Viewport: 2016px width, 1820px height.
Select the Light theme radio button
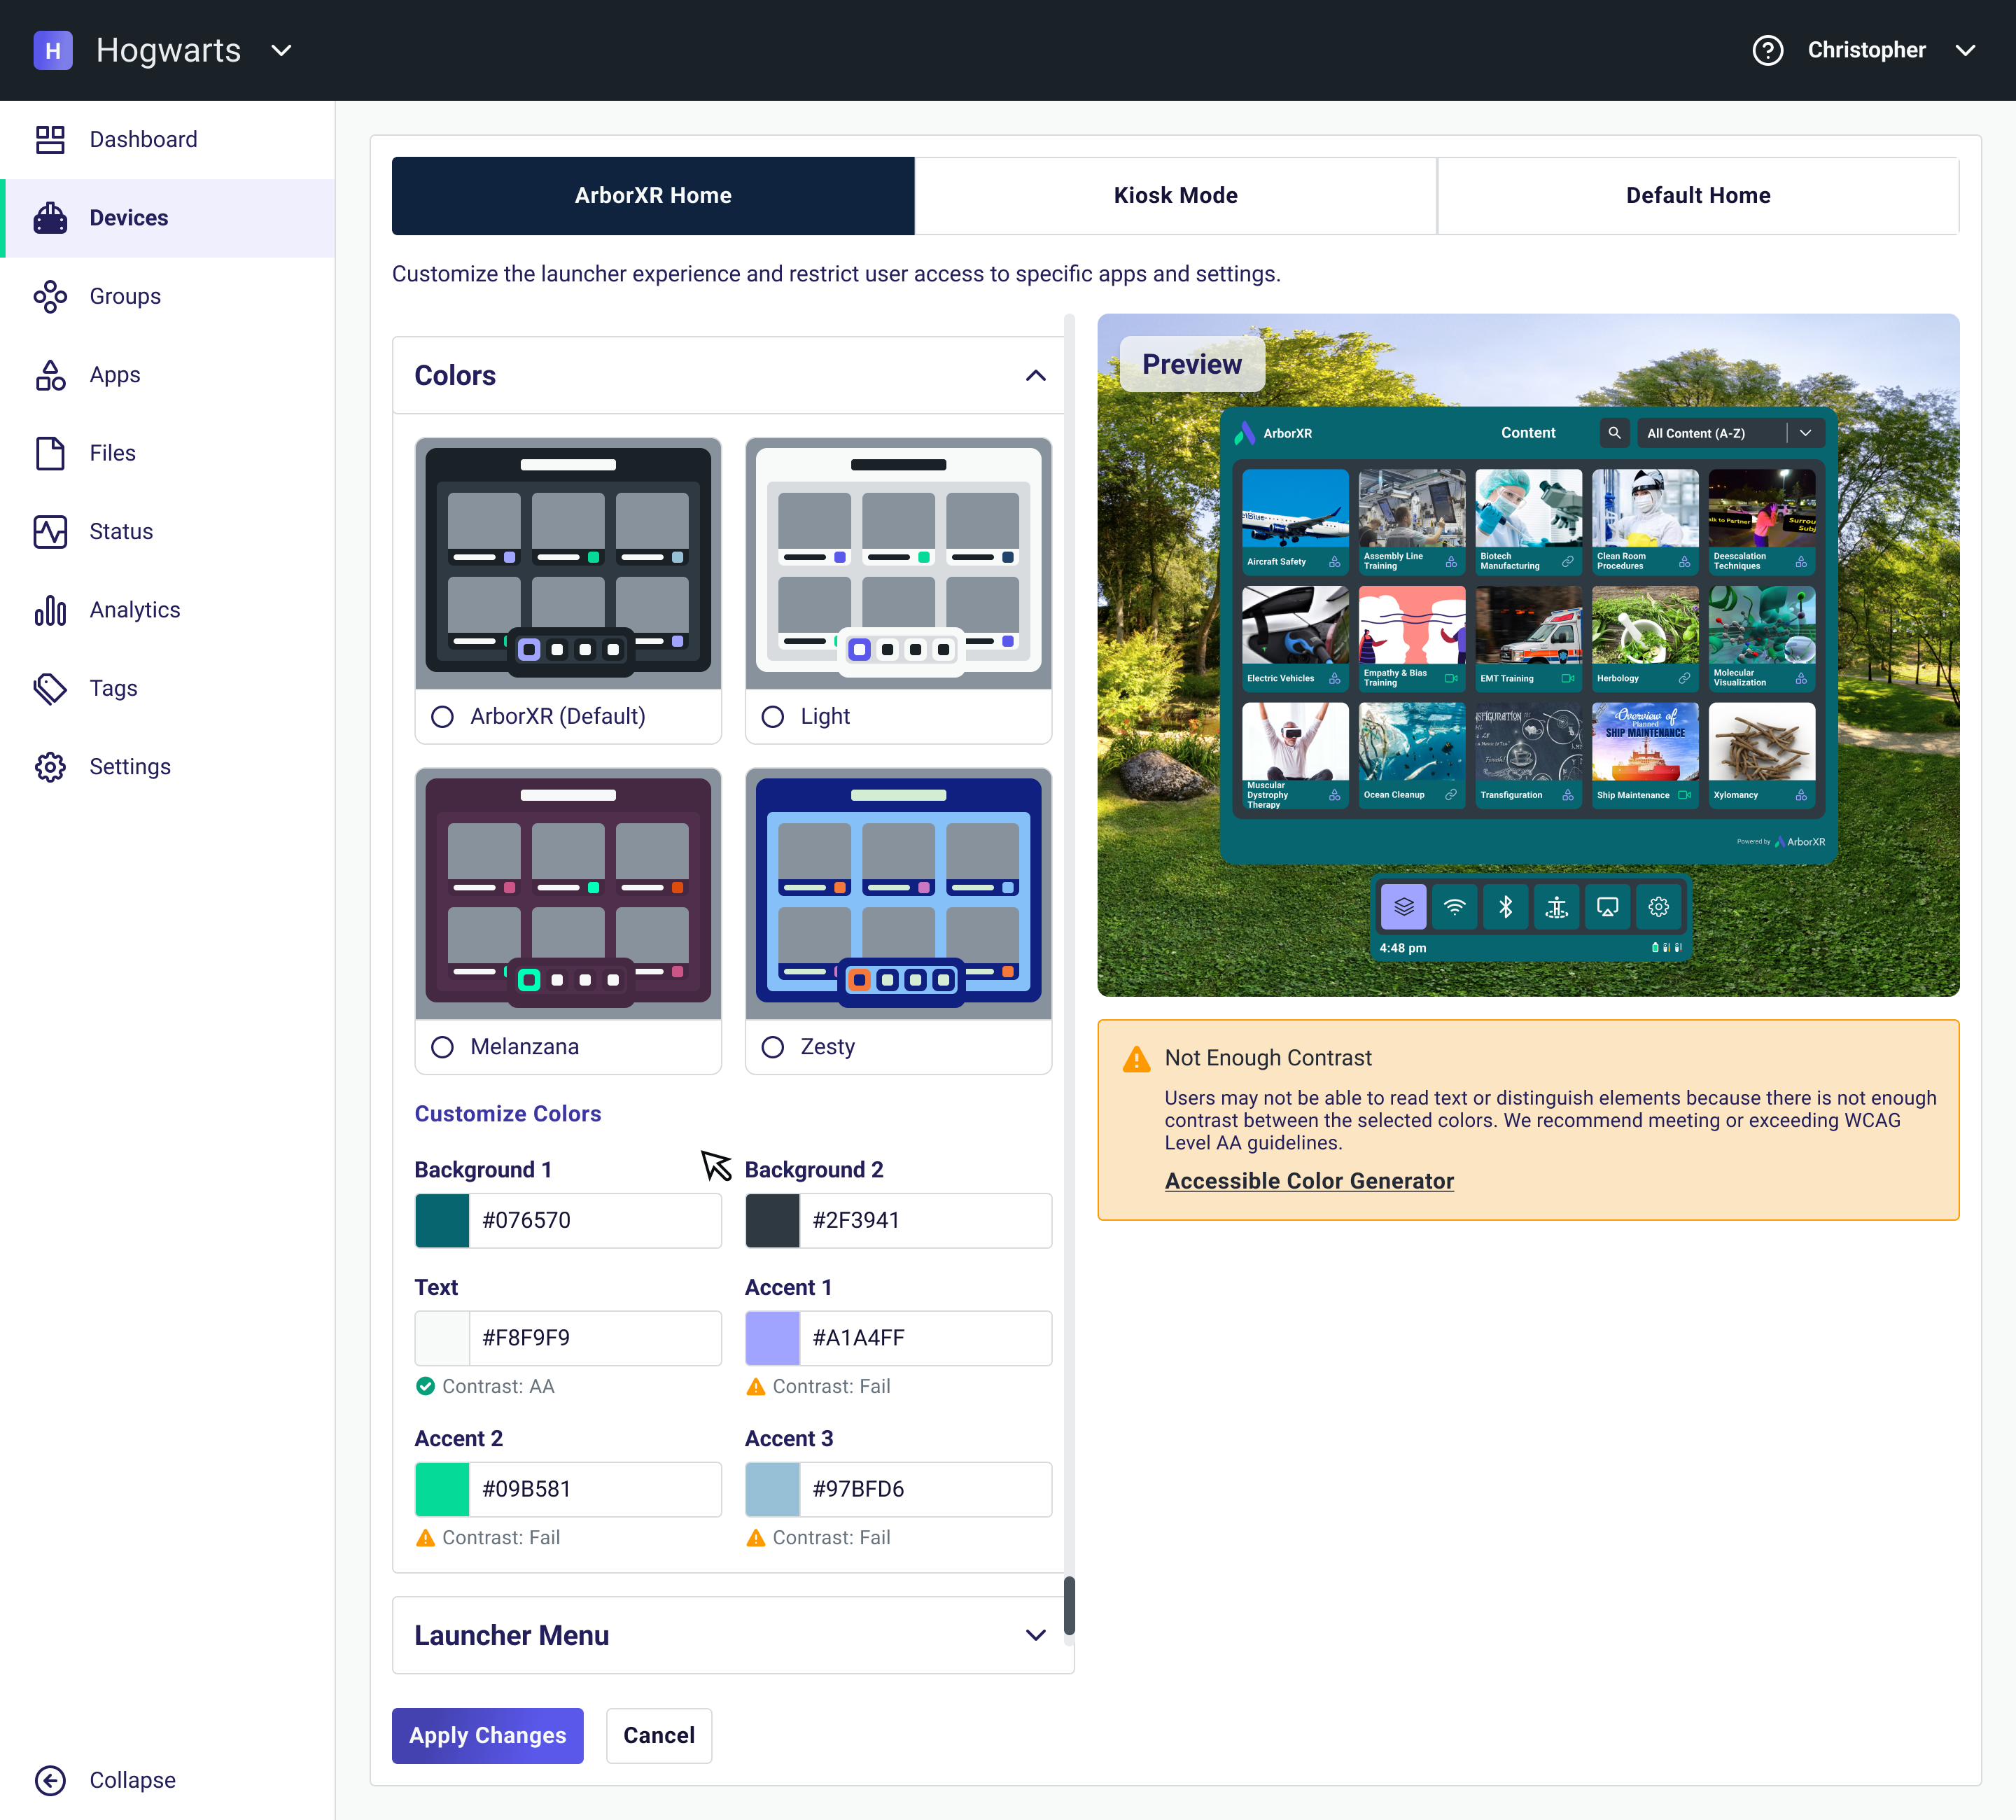772,716
